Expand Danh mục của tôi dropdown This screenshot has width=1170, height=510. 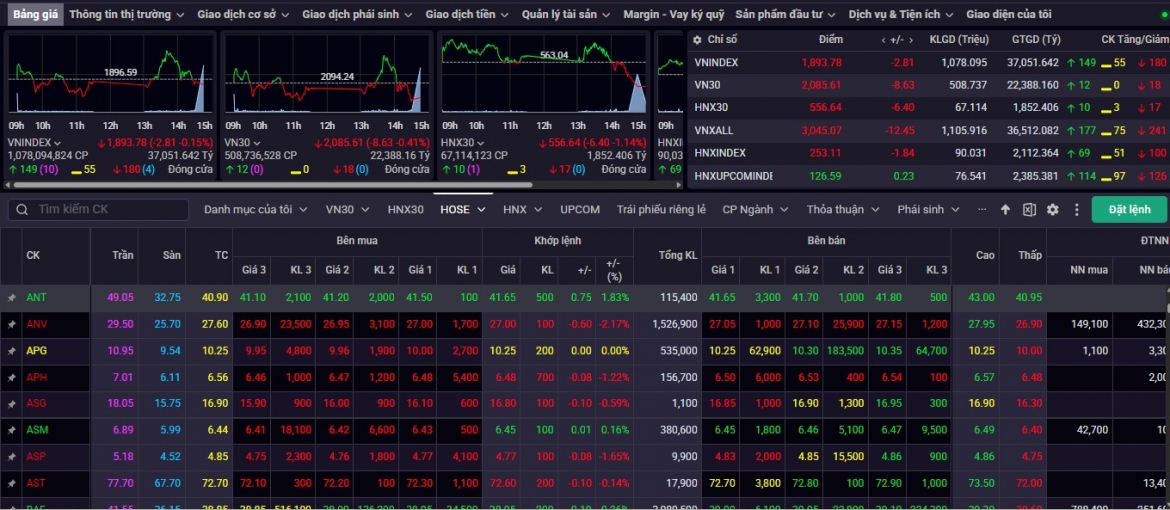(x=303, y=210)
